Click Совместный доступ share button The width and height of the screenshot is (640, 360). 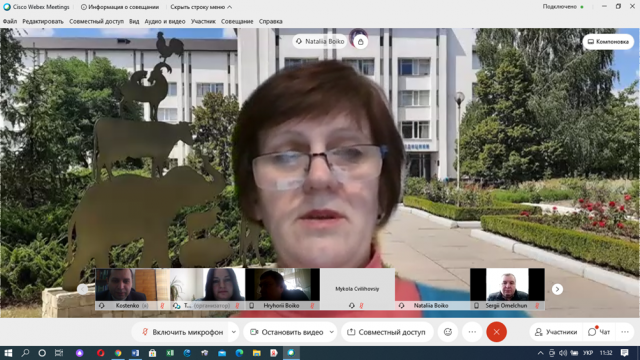[x=387, y=332]
